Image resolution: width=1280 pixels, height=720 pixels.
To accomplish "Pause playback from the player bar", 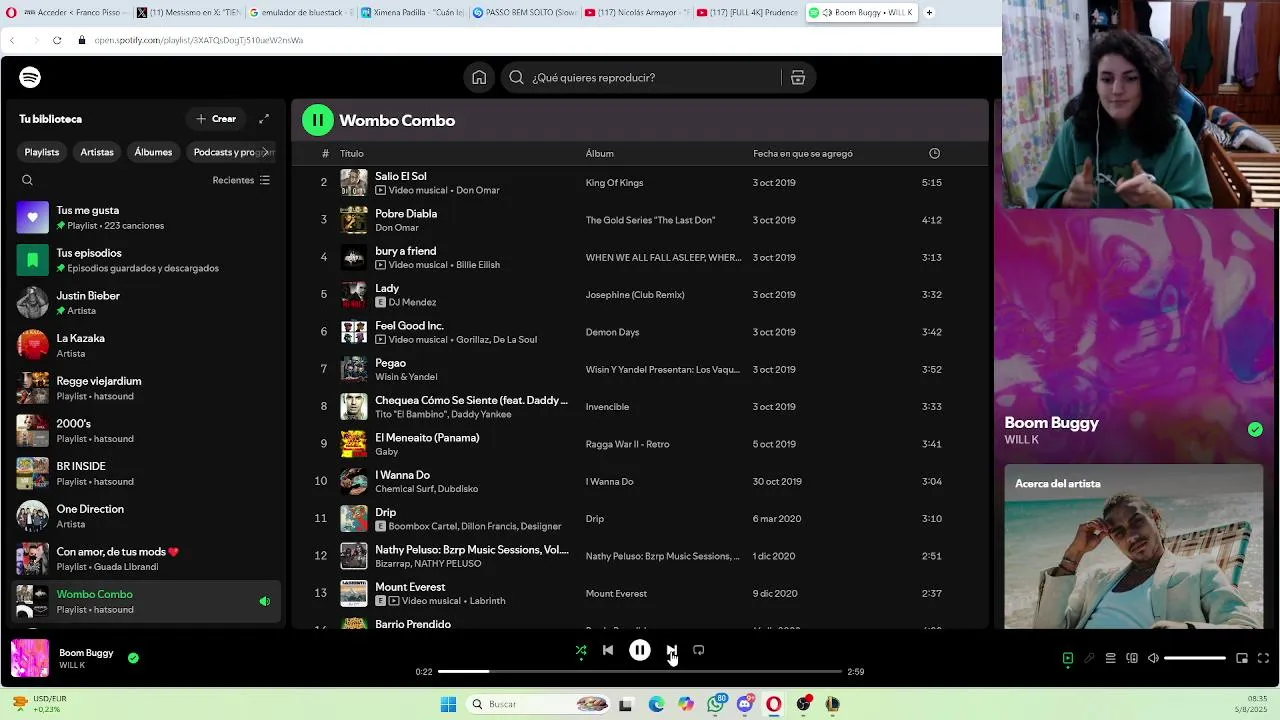I will pos(640,650).
